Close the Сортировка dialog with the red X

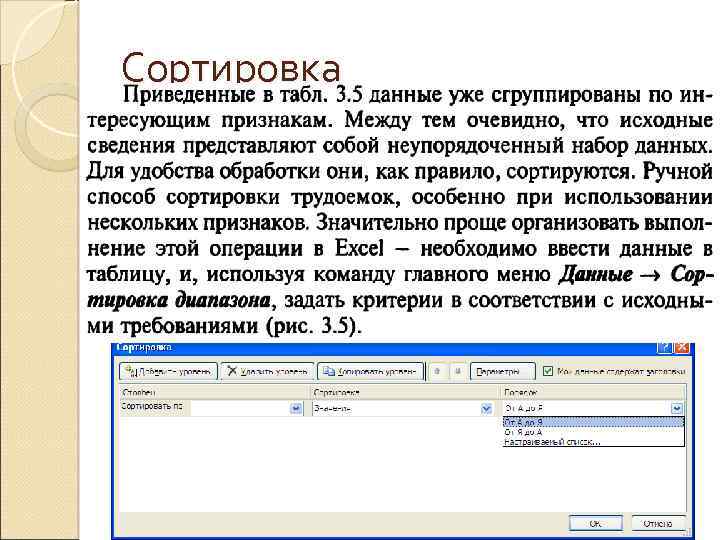tap(682, 348)
